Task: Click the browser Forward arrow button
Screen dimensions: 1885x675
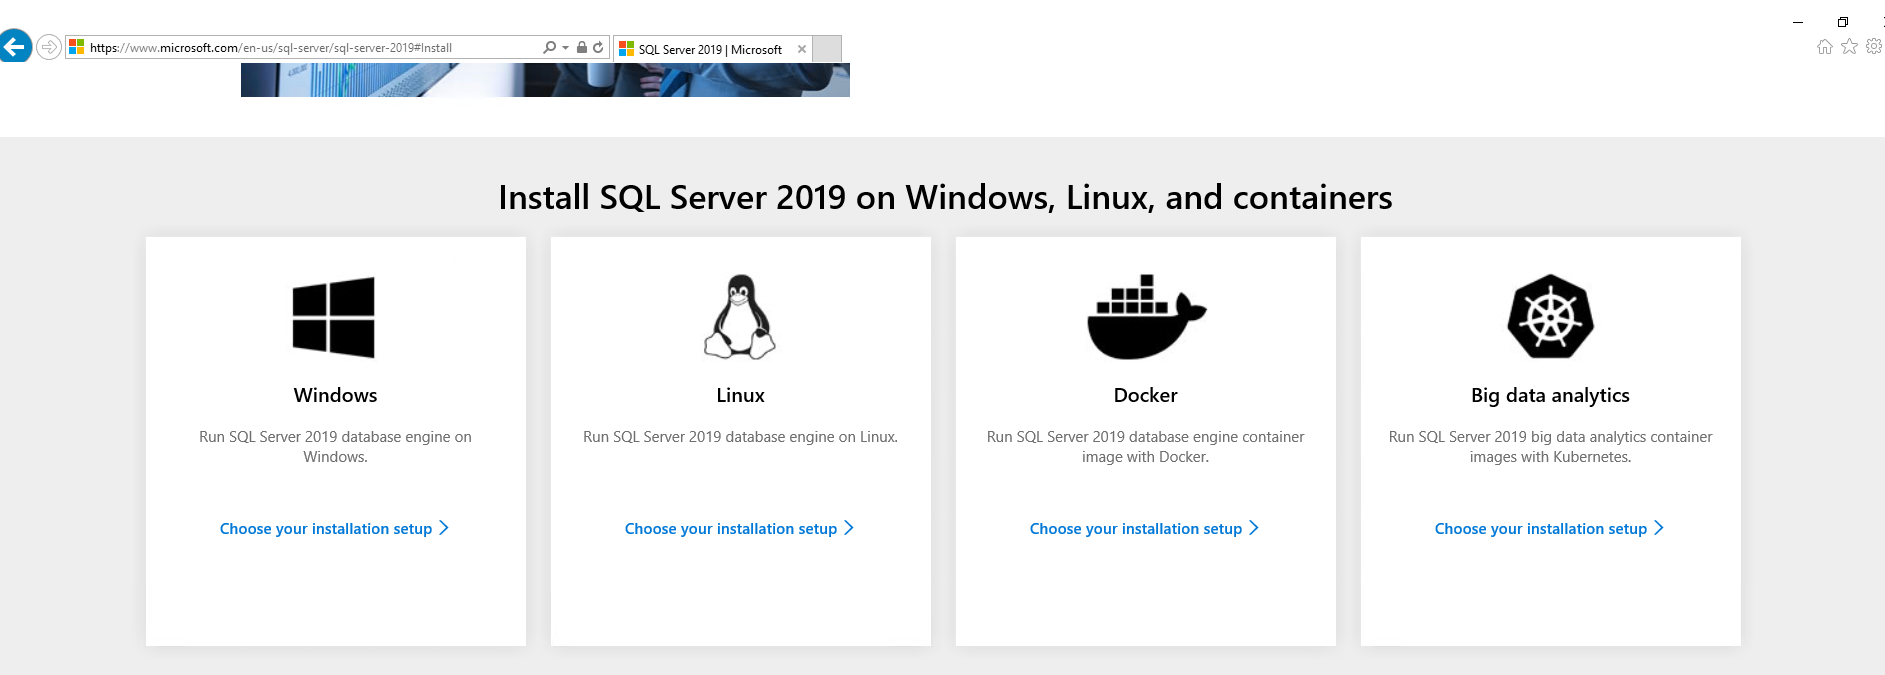Action: tap(49, 47)
